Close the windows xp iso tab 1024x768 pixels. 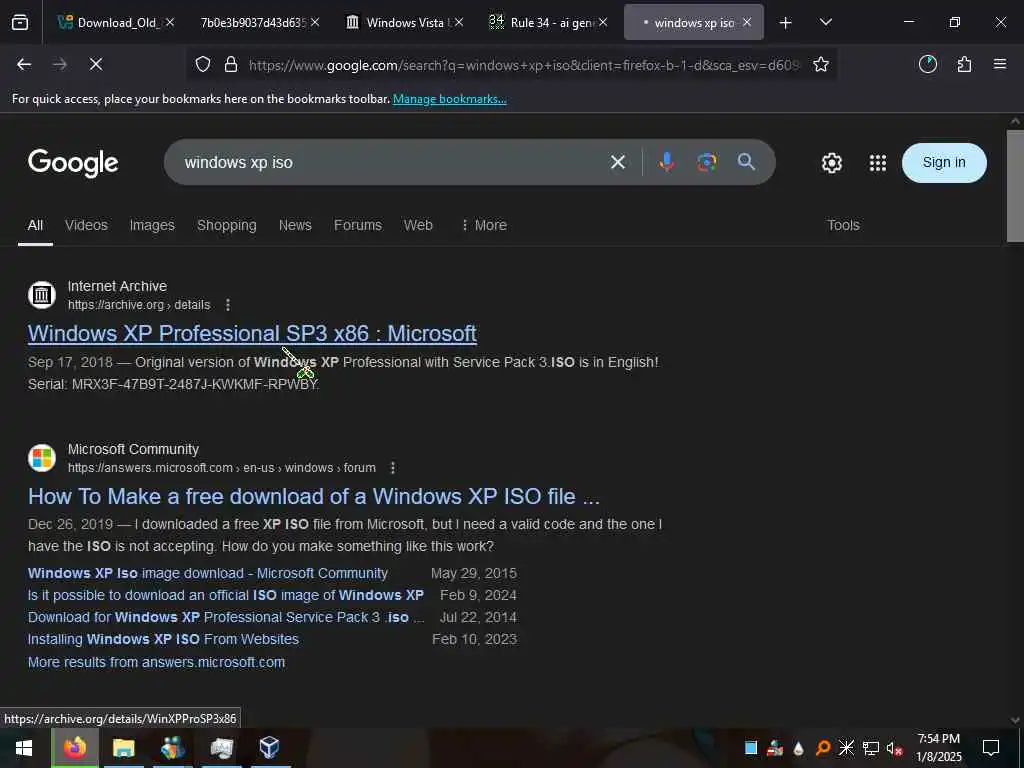click(747, 22)
